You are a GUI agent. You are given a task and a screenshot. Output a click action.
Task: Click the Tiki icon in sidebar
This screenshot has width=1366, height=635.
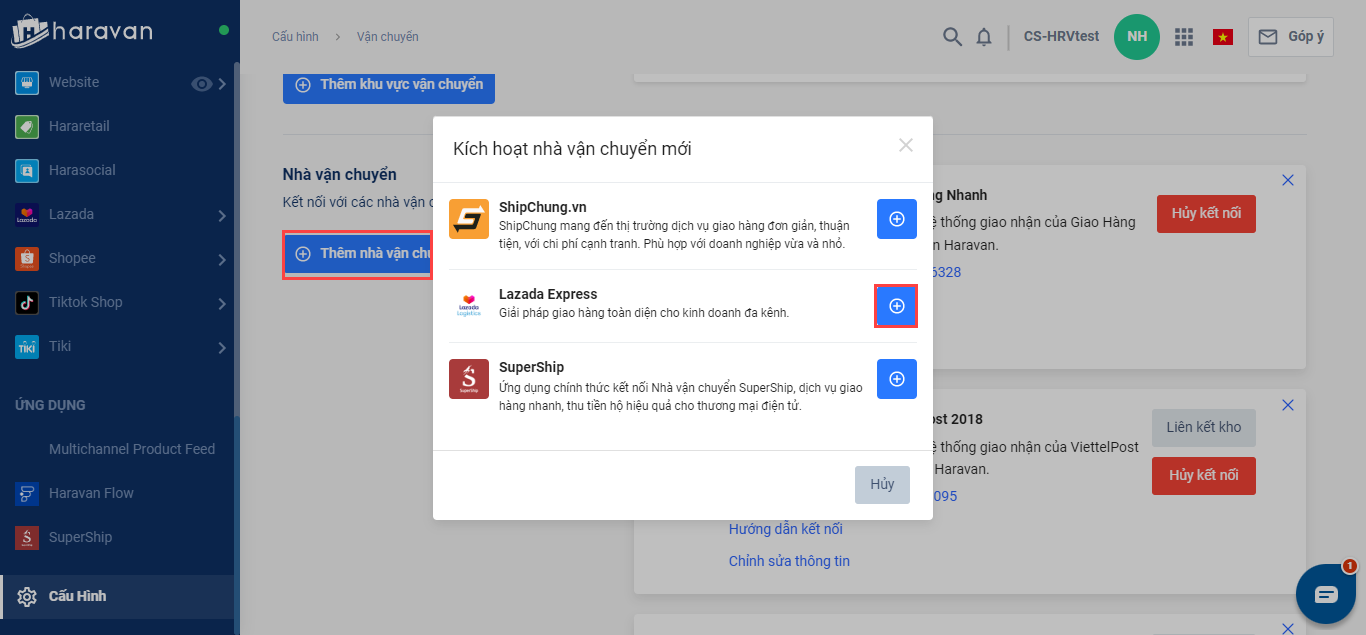[27, 347]
